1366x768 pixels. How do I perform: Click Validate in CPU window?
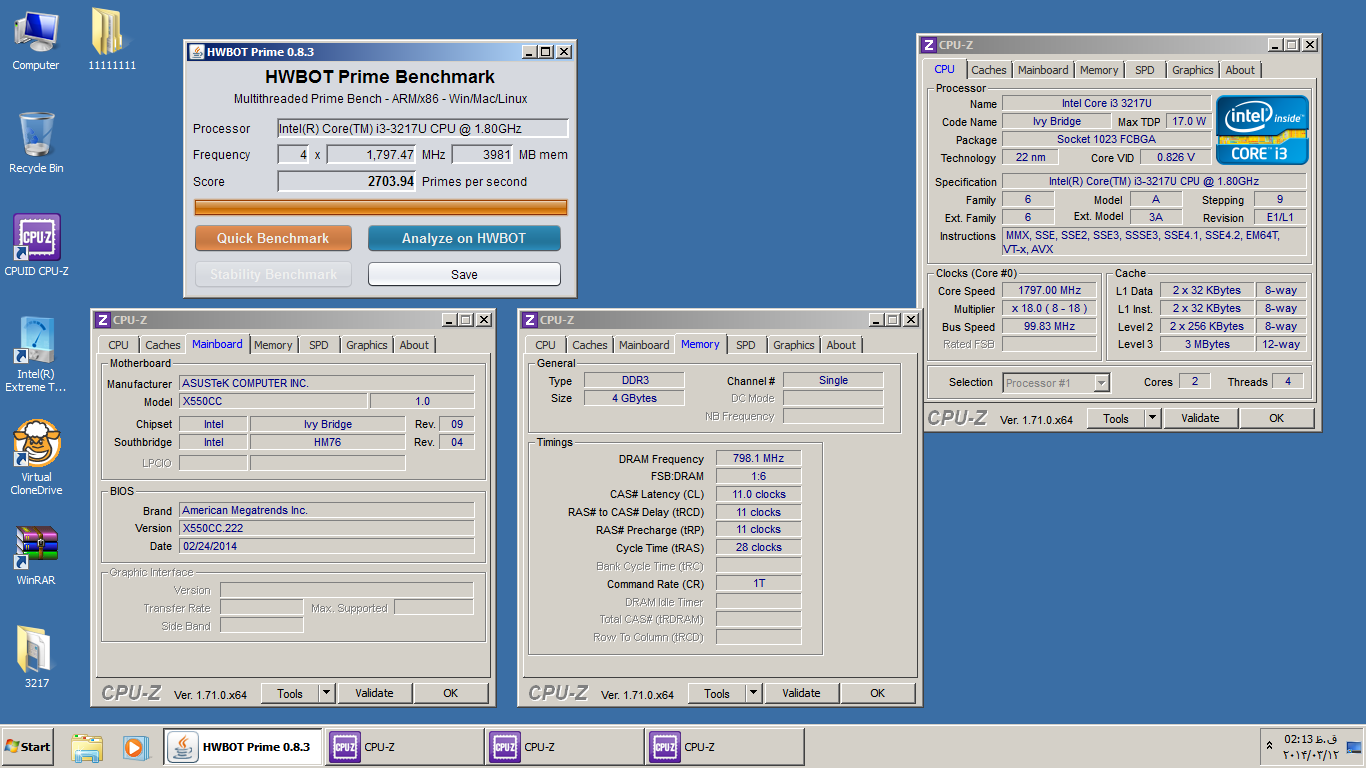click(1201, 418)
